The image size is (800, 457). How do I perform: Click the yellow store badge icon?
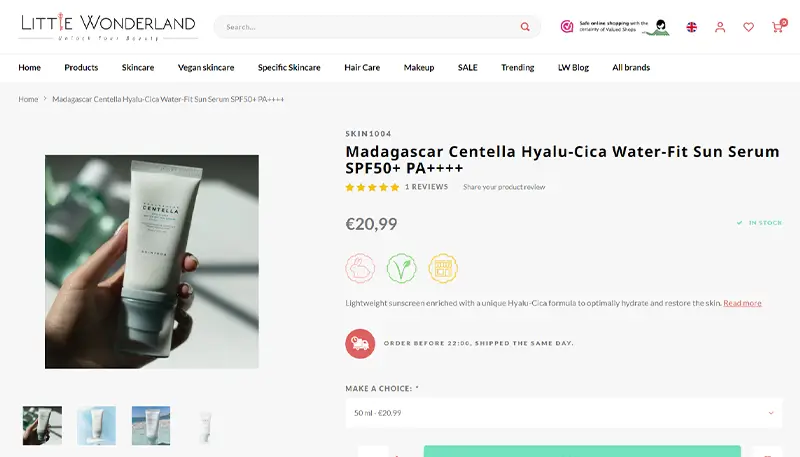coord(443,268)
